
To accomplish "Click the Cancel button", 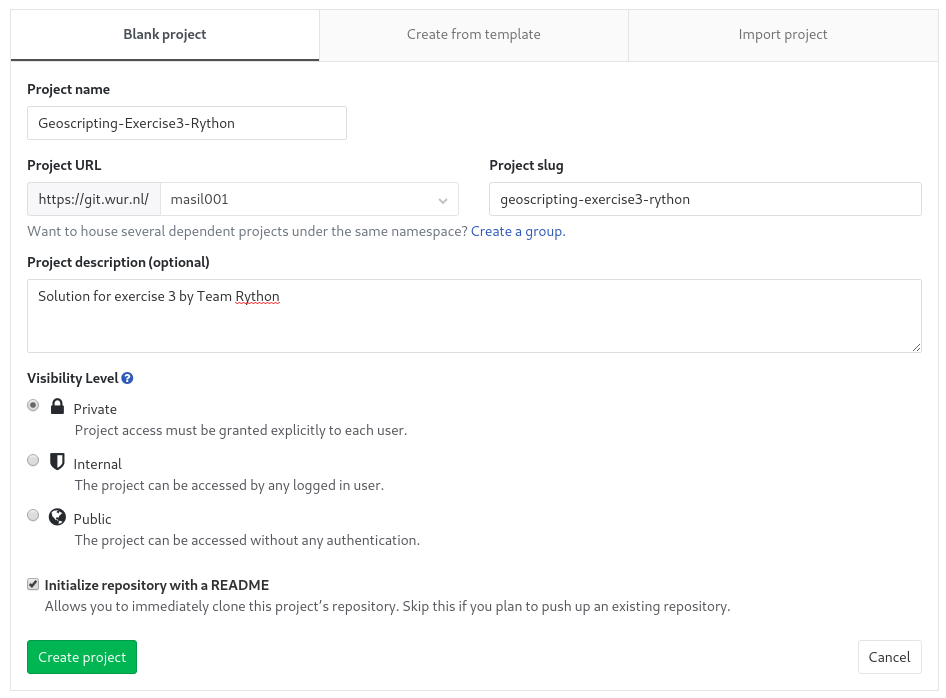I will click(889, 657).
